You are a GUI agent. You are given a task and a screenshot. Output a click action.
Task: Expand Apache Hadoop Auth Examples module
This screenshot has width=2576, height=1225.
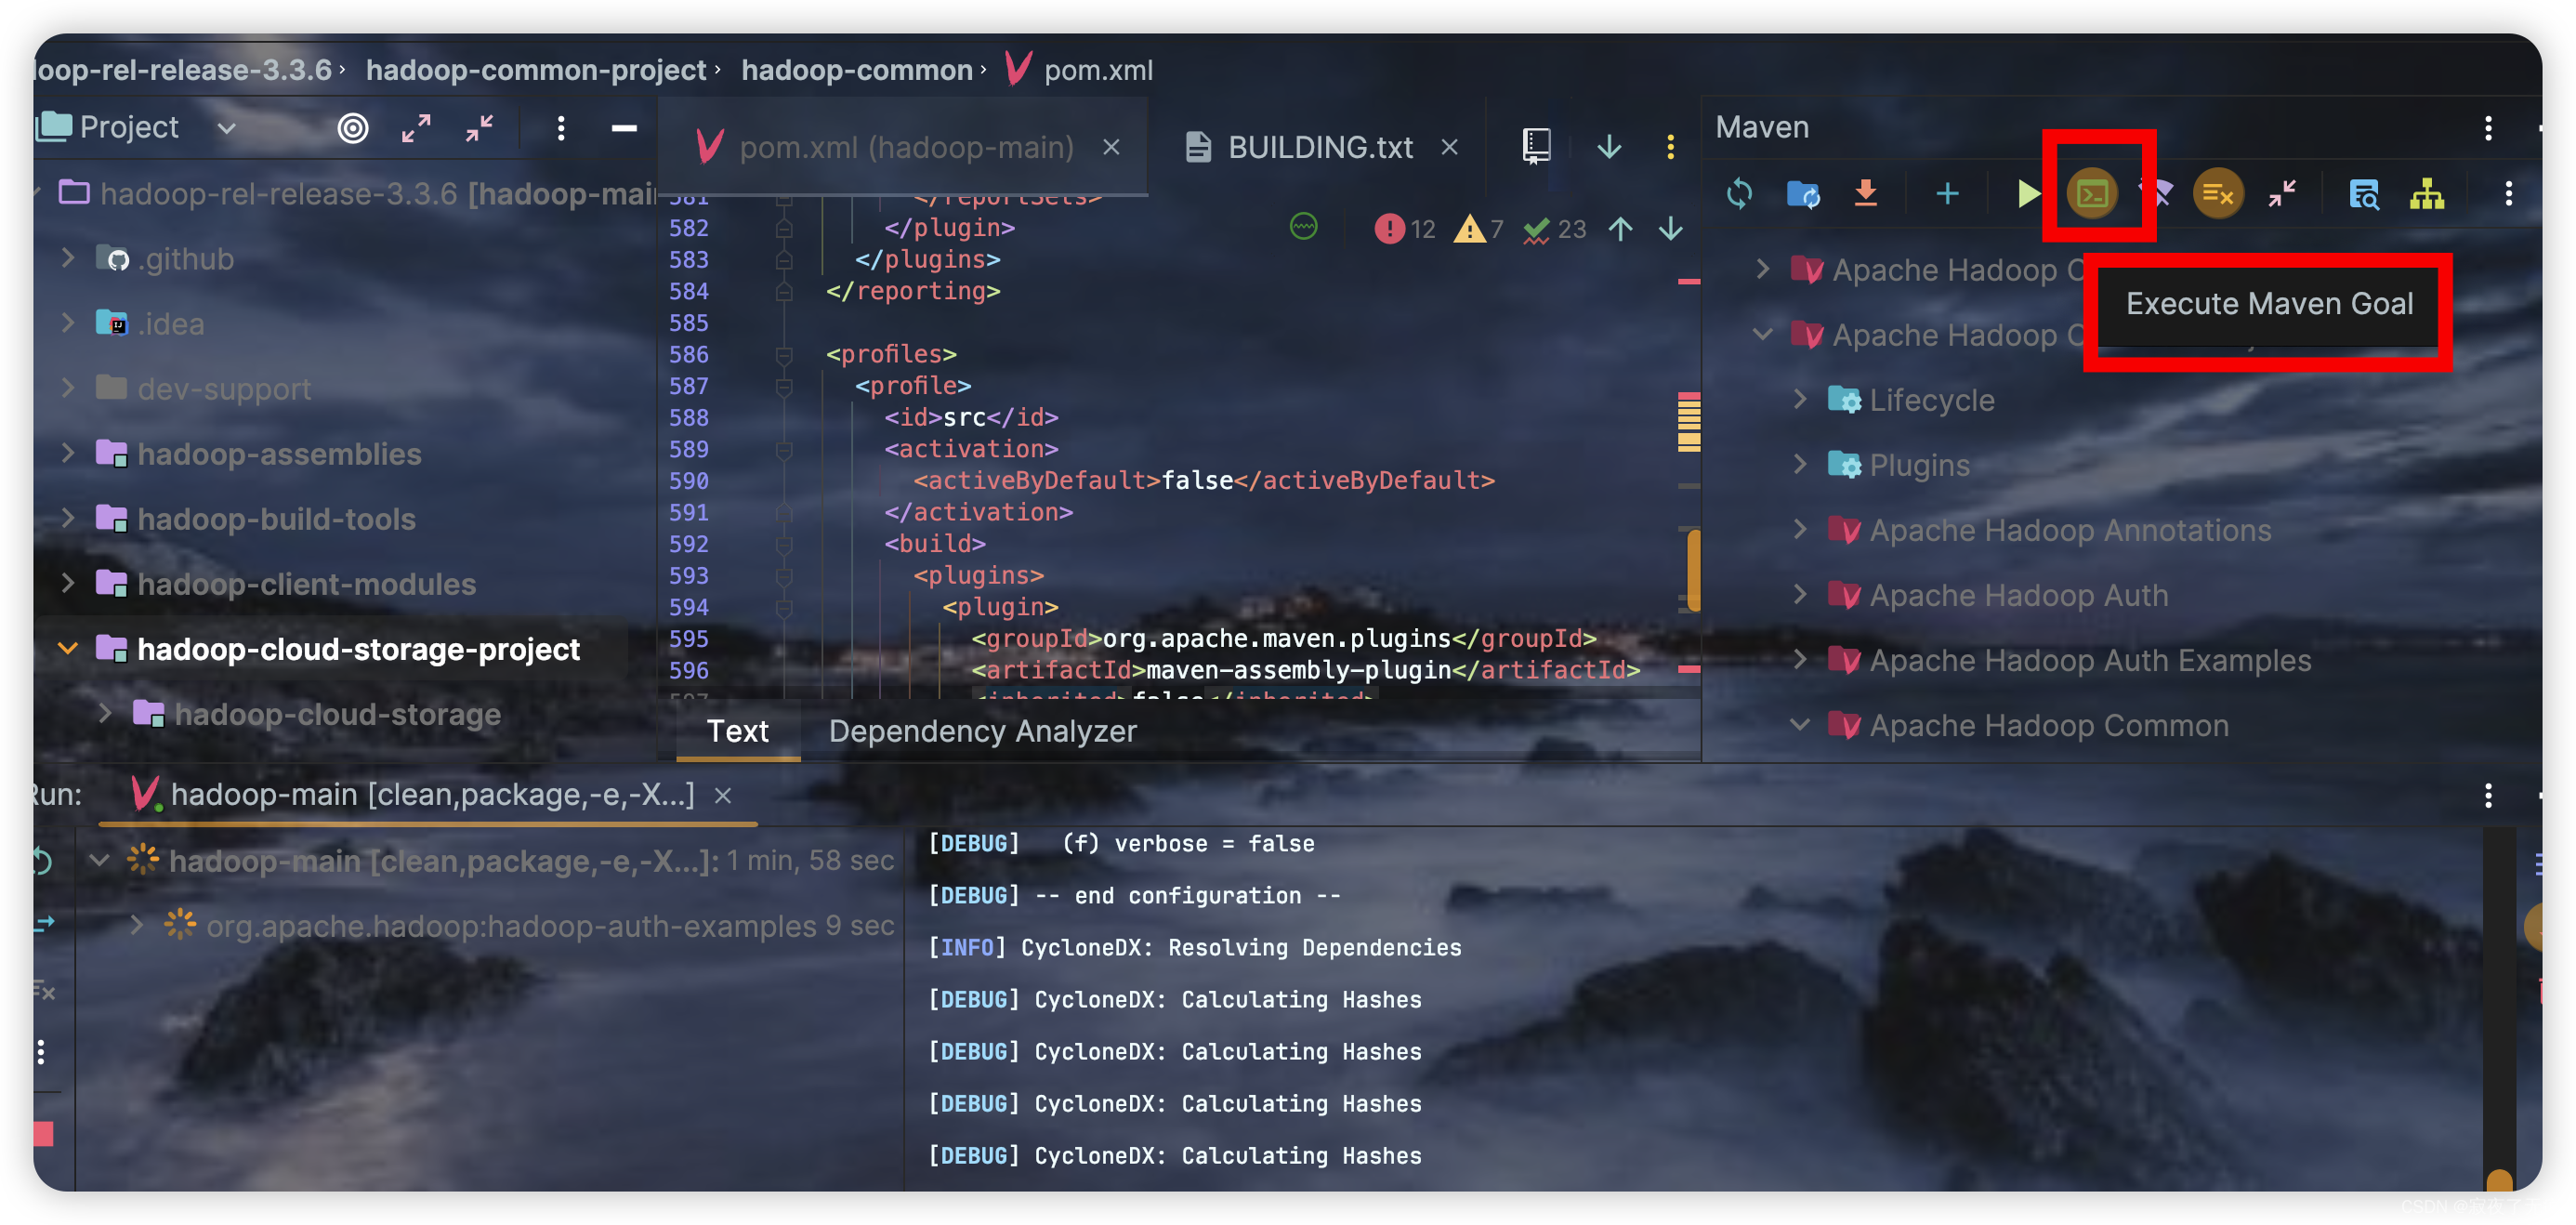click(x=1801, y=660)
